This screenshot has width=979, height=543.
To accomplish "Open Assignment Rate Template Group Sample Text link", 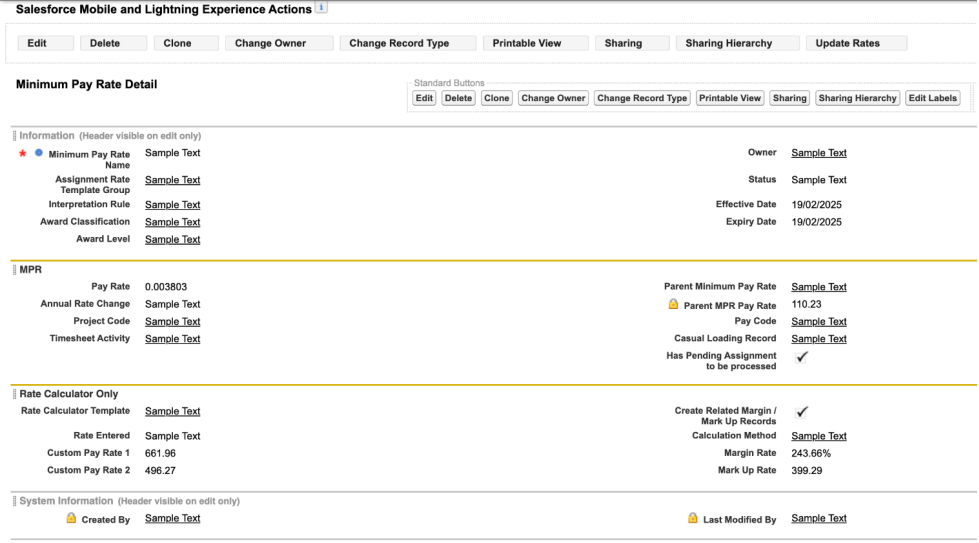I will coord(172,180).
